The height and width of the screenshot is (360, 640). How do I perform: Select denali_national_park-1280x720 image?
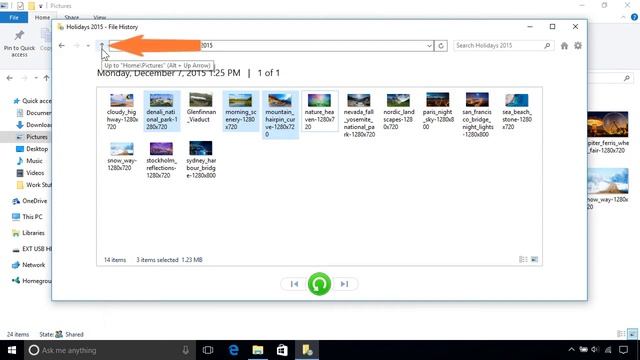pos(162,111)
